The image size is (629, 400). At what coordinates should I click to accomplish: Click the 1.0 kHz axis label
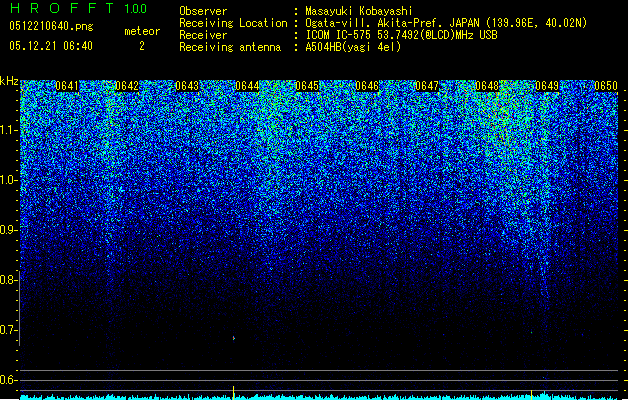[9, 180]
